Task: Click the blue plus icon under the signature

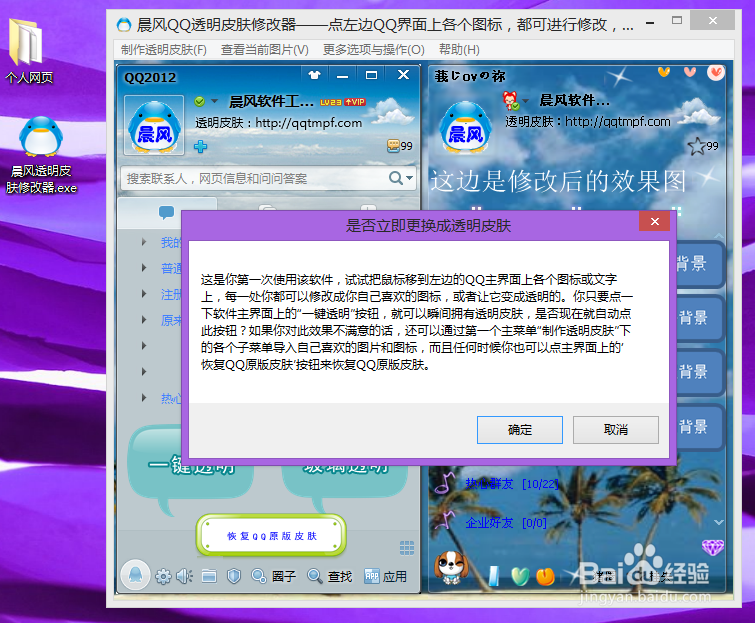Action: click(x=200, y=146)
